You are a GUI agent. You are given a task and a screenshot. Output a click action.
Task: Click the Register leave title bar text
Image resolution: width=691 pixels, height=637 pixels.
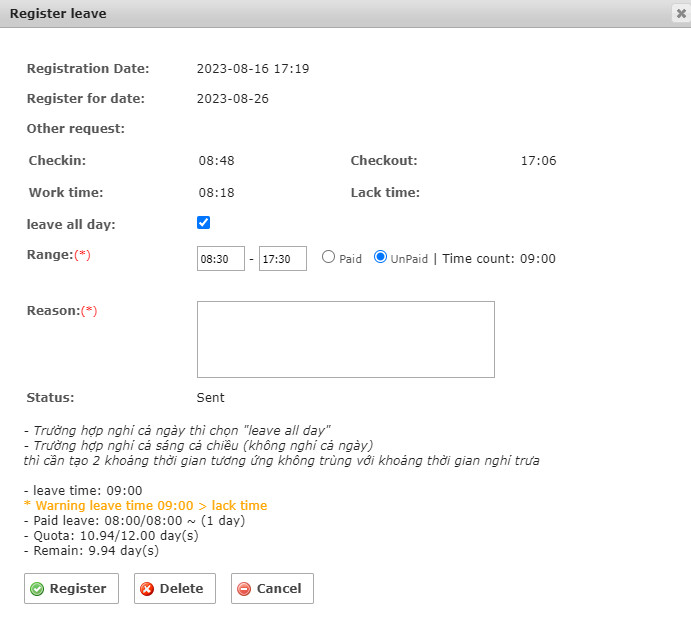point(58,14)
